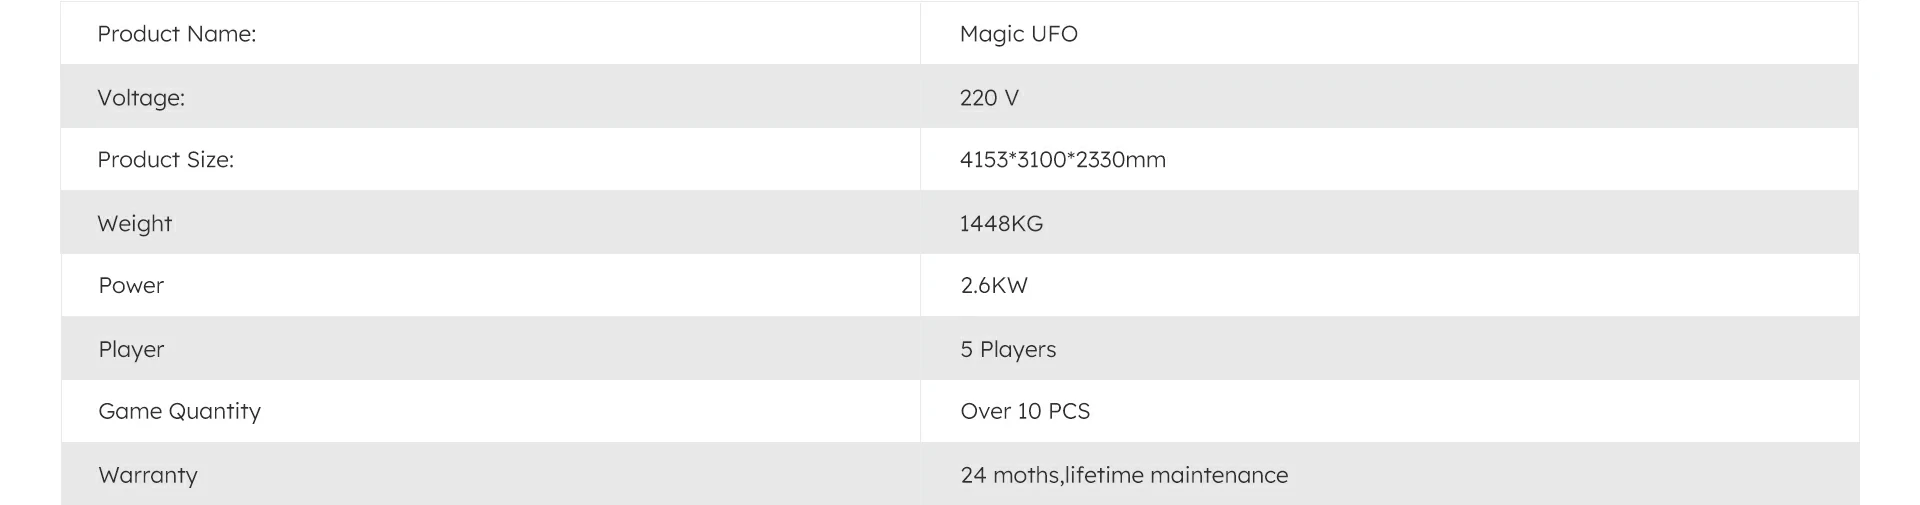Click the '4153*3100*2330mm' dimension text
1920x505 pixels.
pos(1062,160)
